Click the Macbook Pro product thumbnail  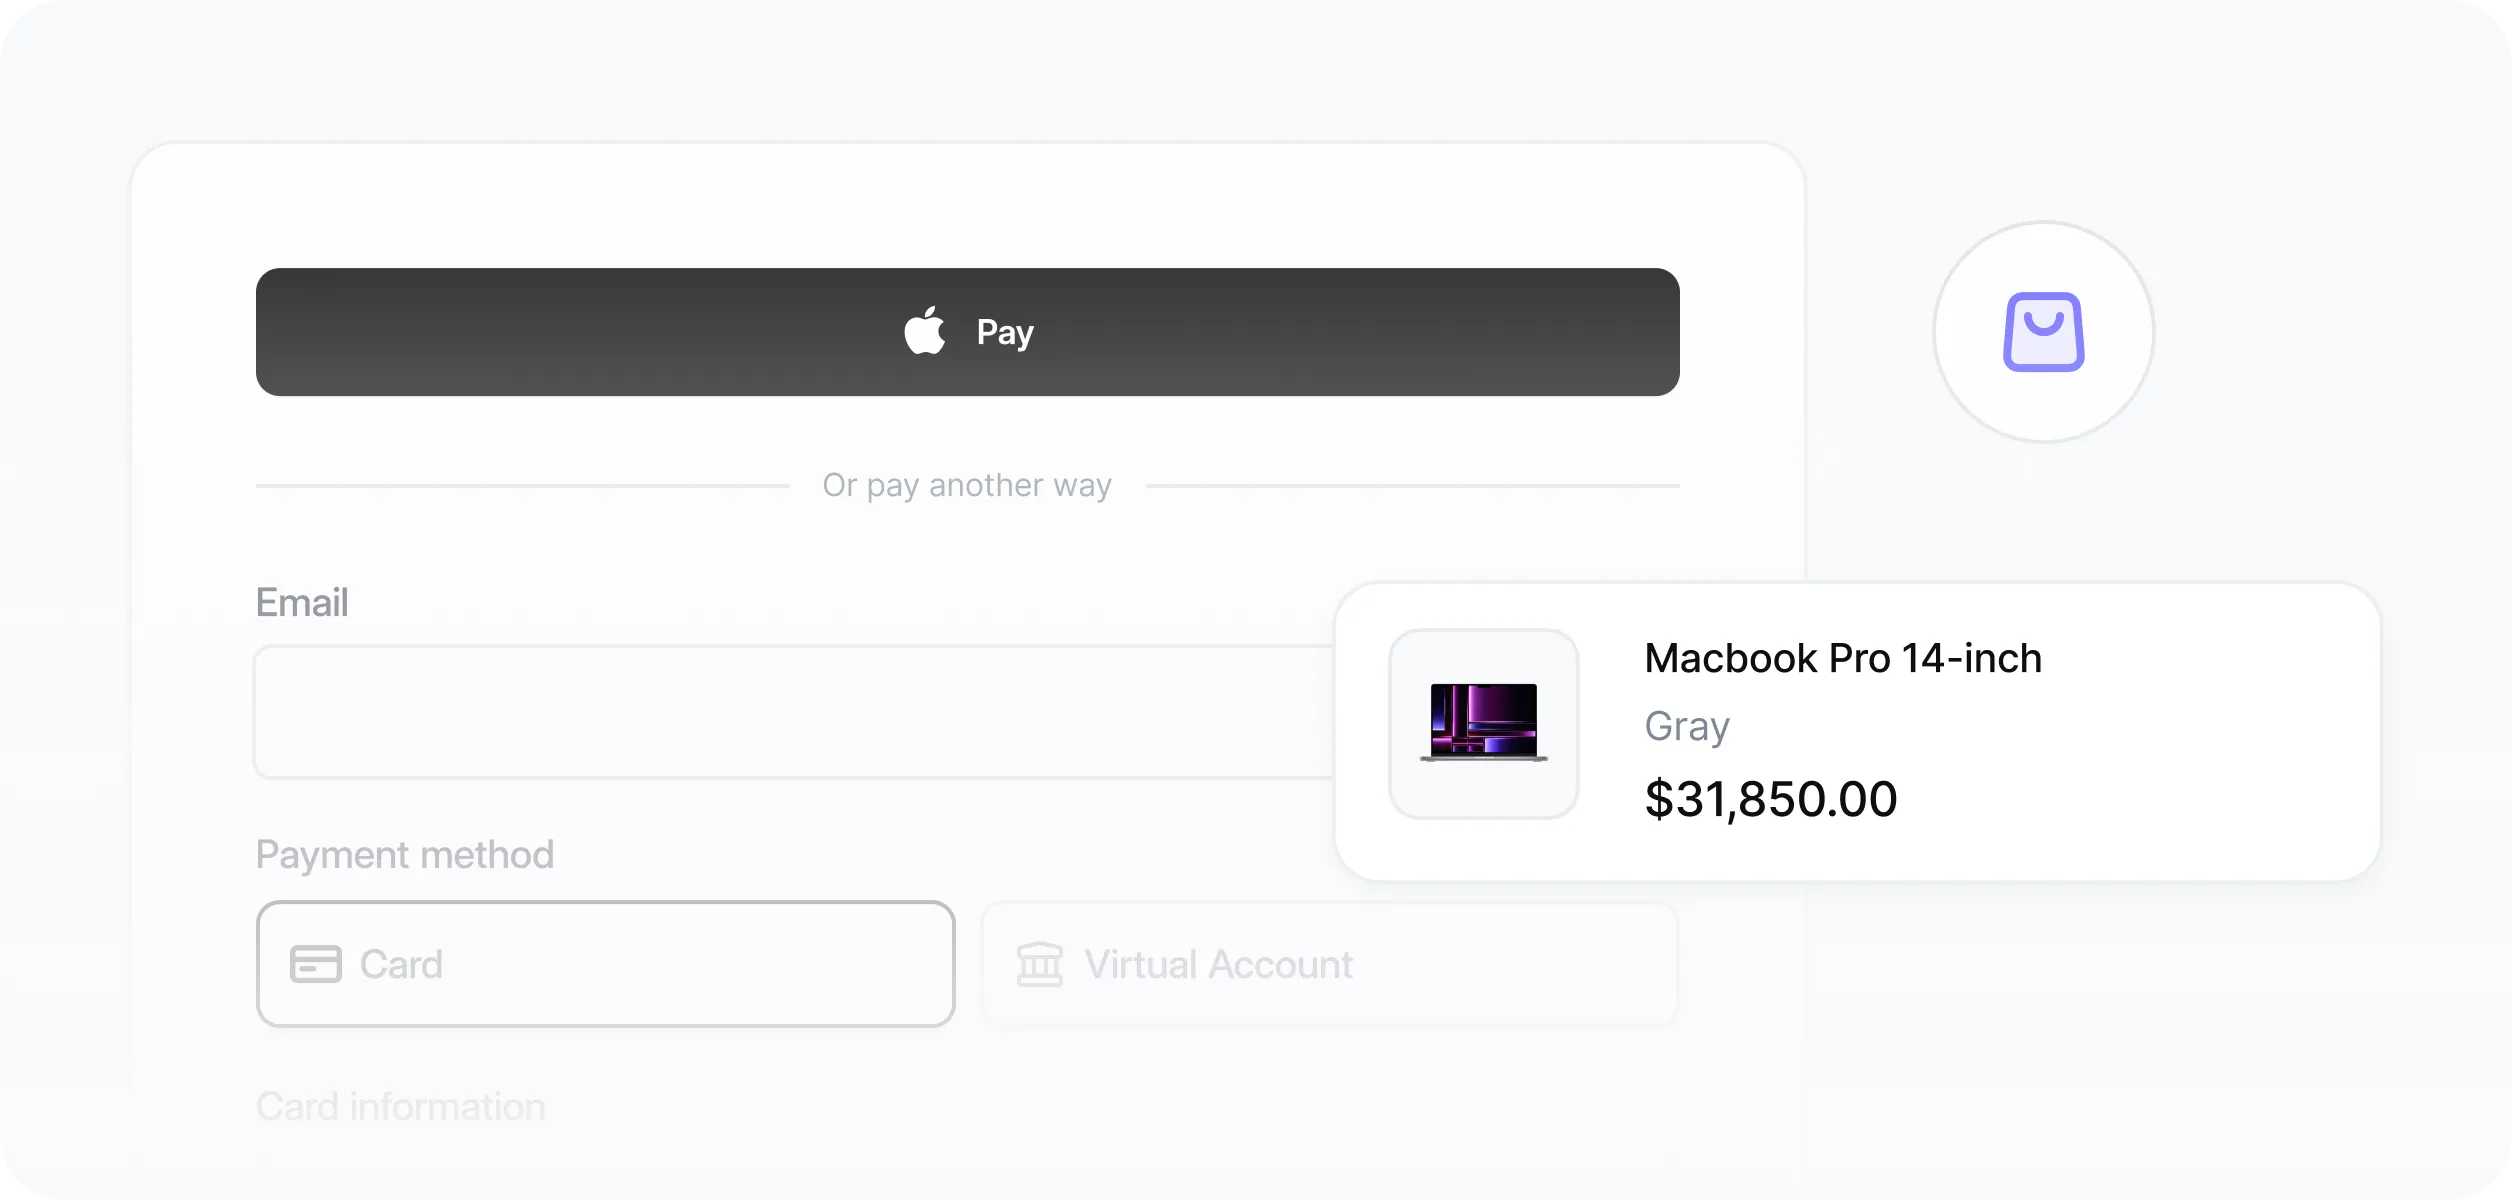tap(1483, 724)
